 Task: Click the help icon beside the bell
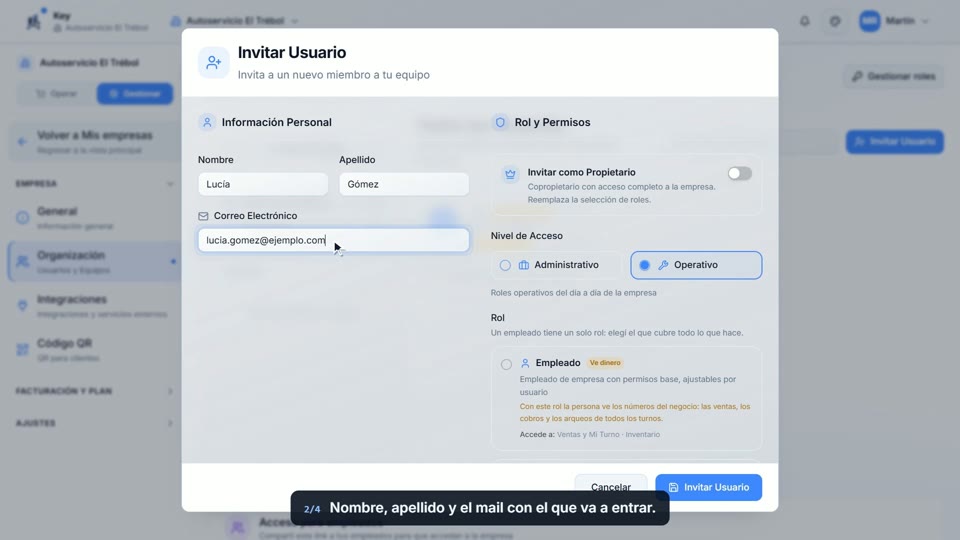(835, 21)
